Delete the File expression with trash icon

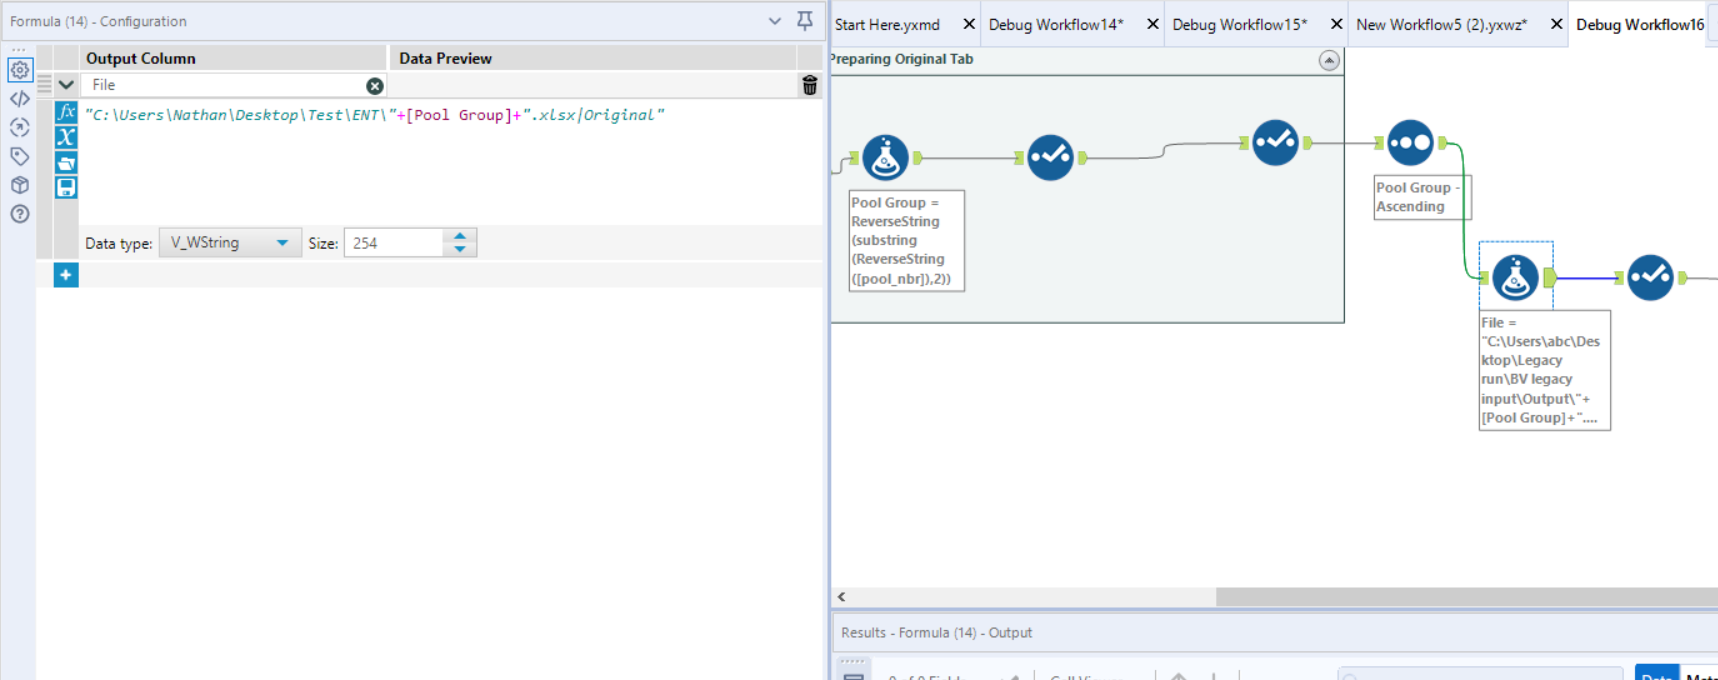[x=809, y=86]
